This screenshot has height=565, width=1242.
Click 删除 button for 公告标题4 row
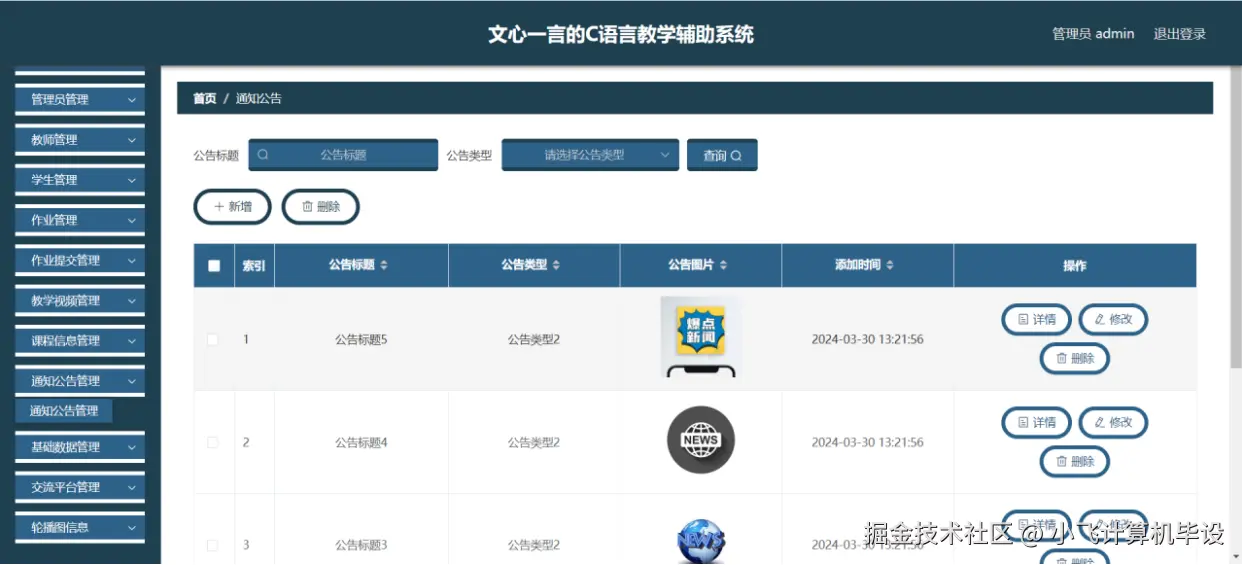1075,461
